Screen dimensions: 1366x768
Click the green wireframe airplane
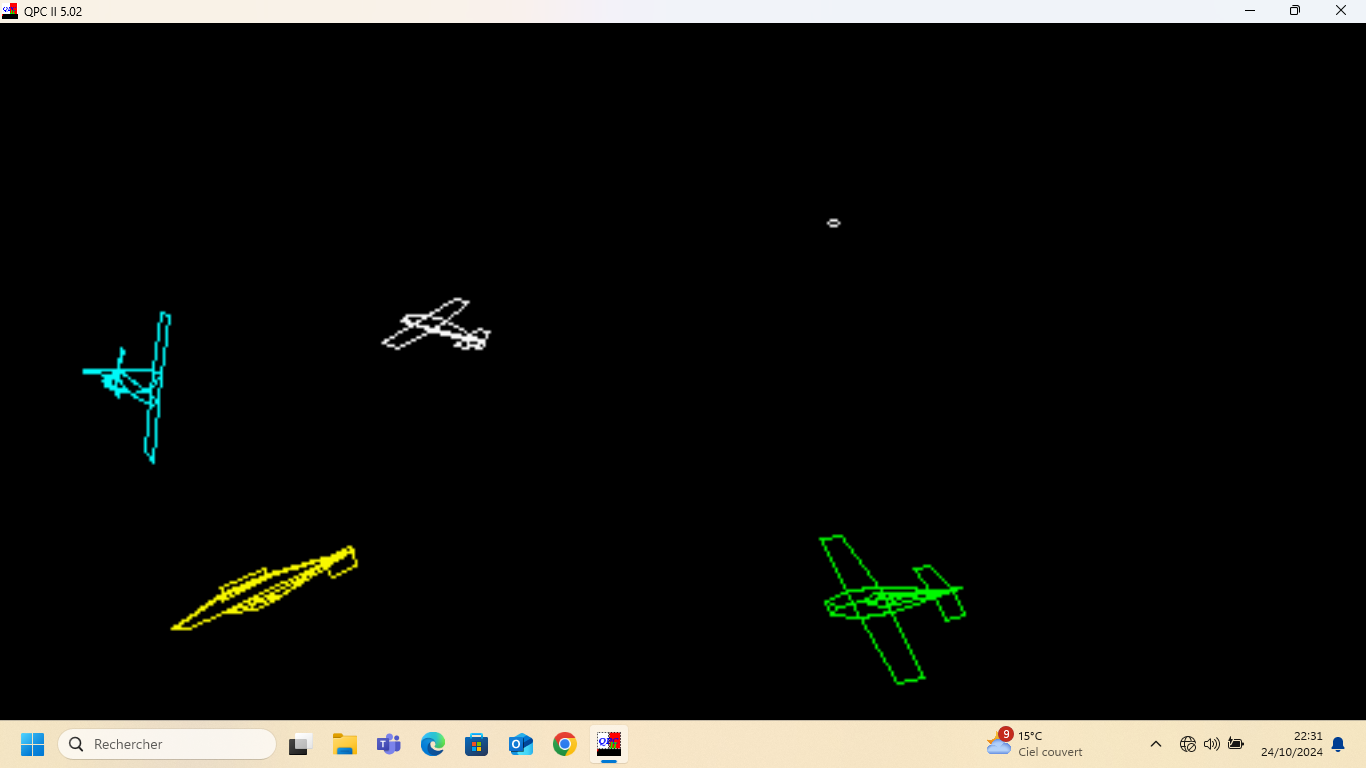click(892, 608)
